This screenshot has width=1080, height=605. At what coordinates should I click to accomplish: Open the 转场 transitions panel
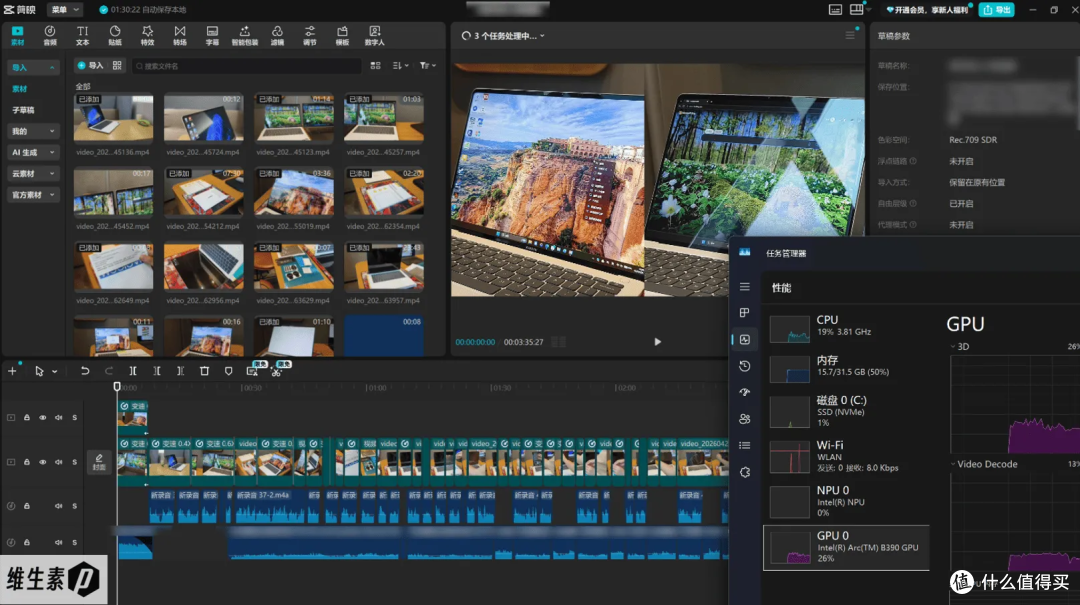pos(180,36)
